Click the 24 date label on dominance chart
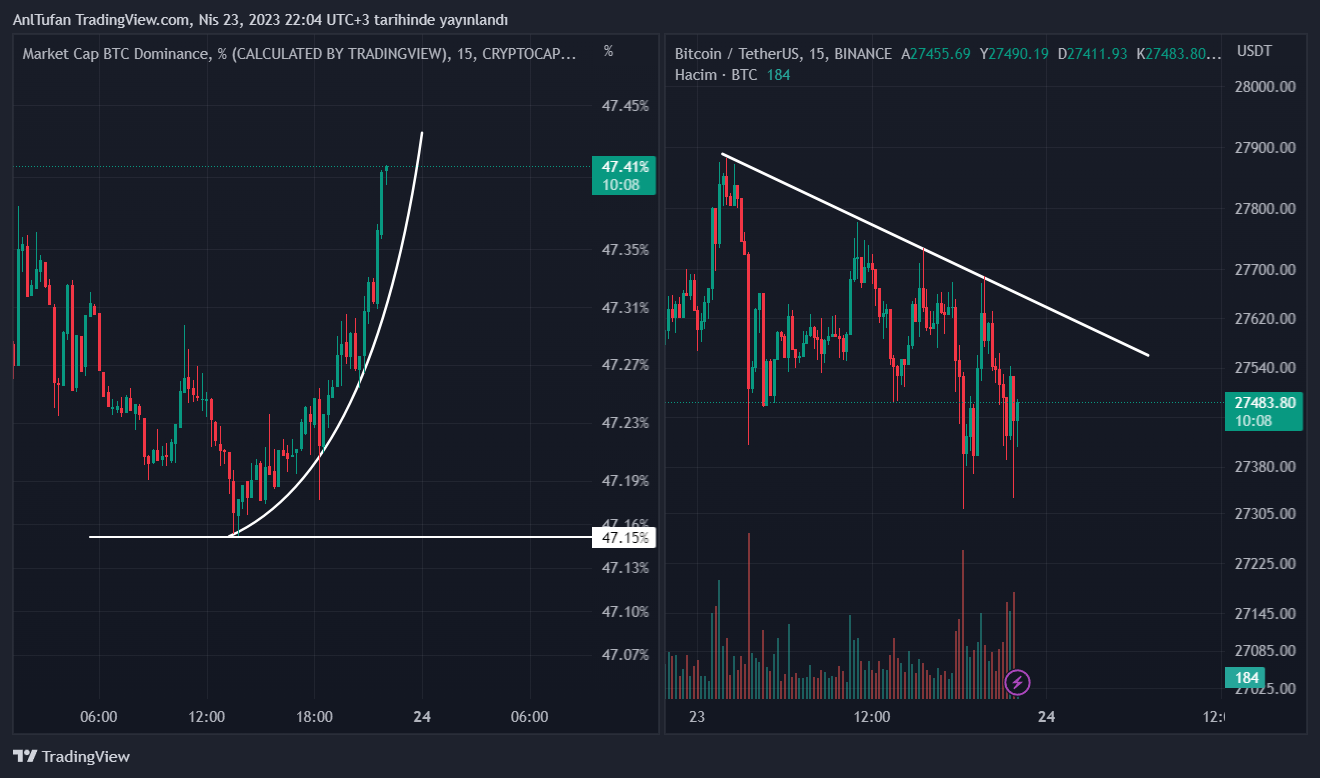The width and height of the screenshot is (1320, 778). 422,717
